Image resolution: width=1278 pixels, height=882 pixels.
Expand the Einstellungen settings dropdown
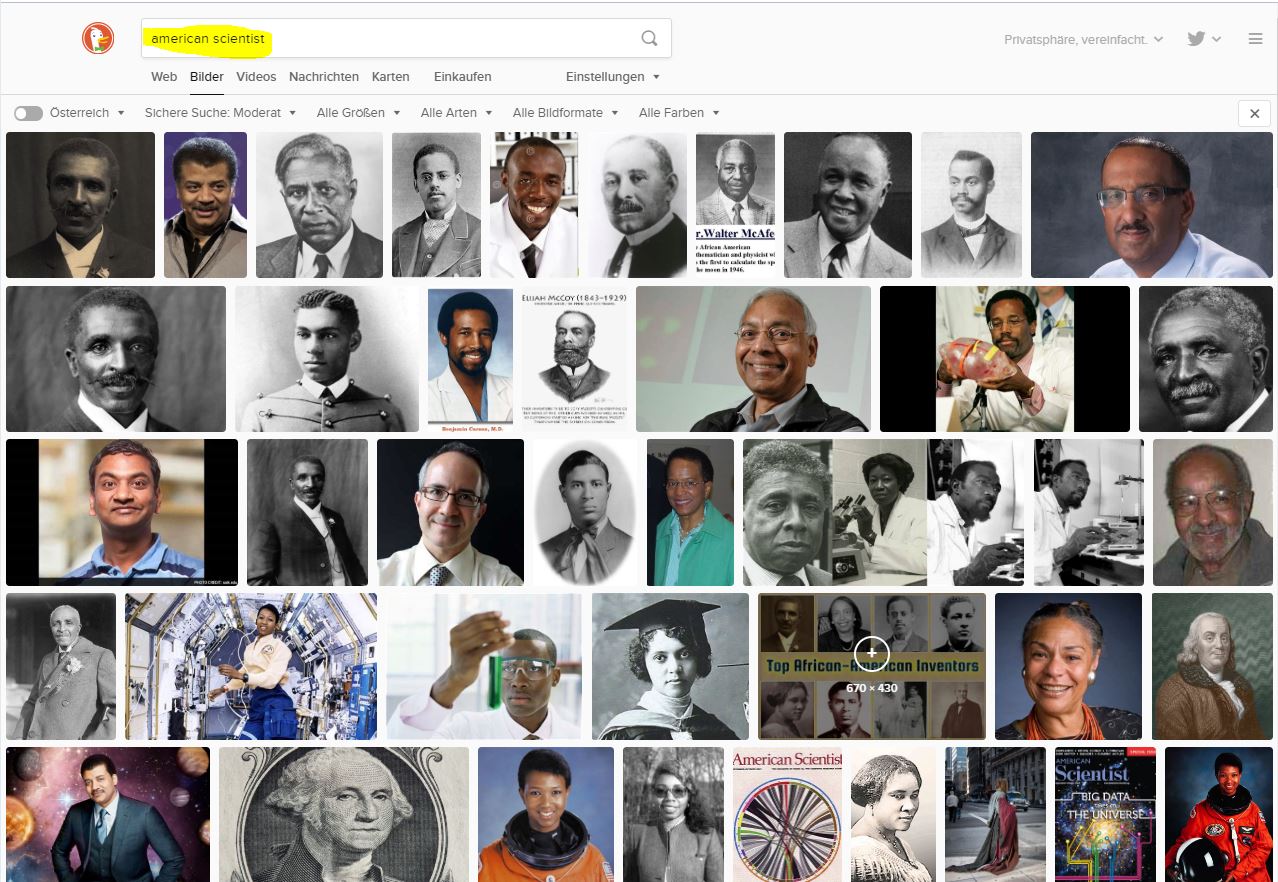coord(612,77)
